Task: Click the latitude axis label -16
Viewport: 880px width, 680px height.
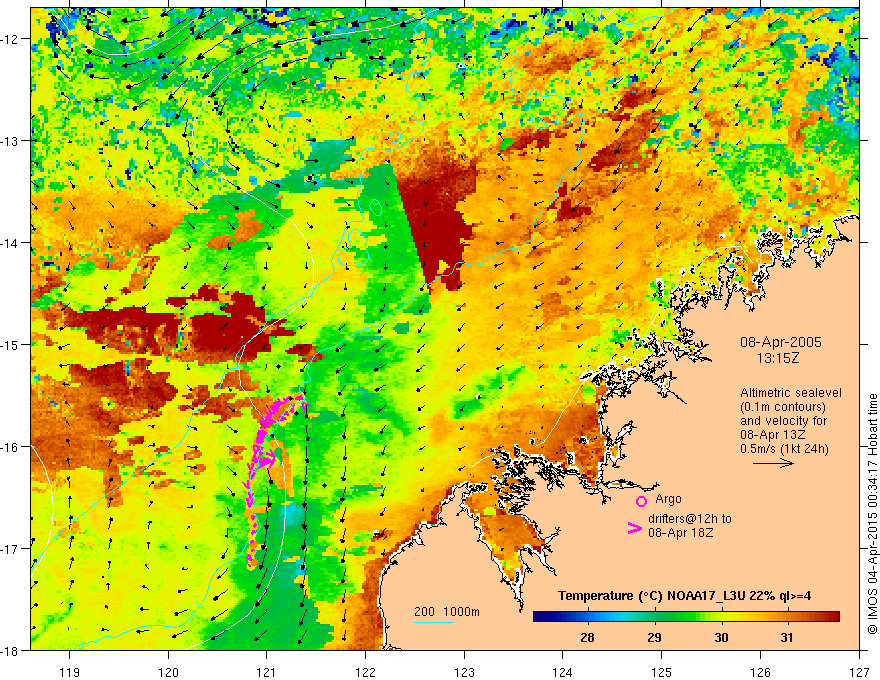Action: point(11,447)
